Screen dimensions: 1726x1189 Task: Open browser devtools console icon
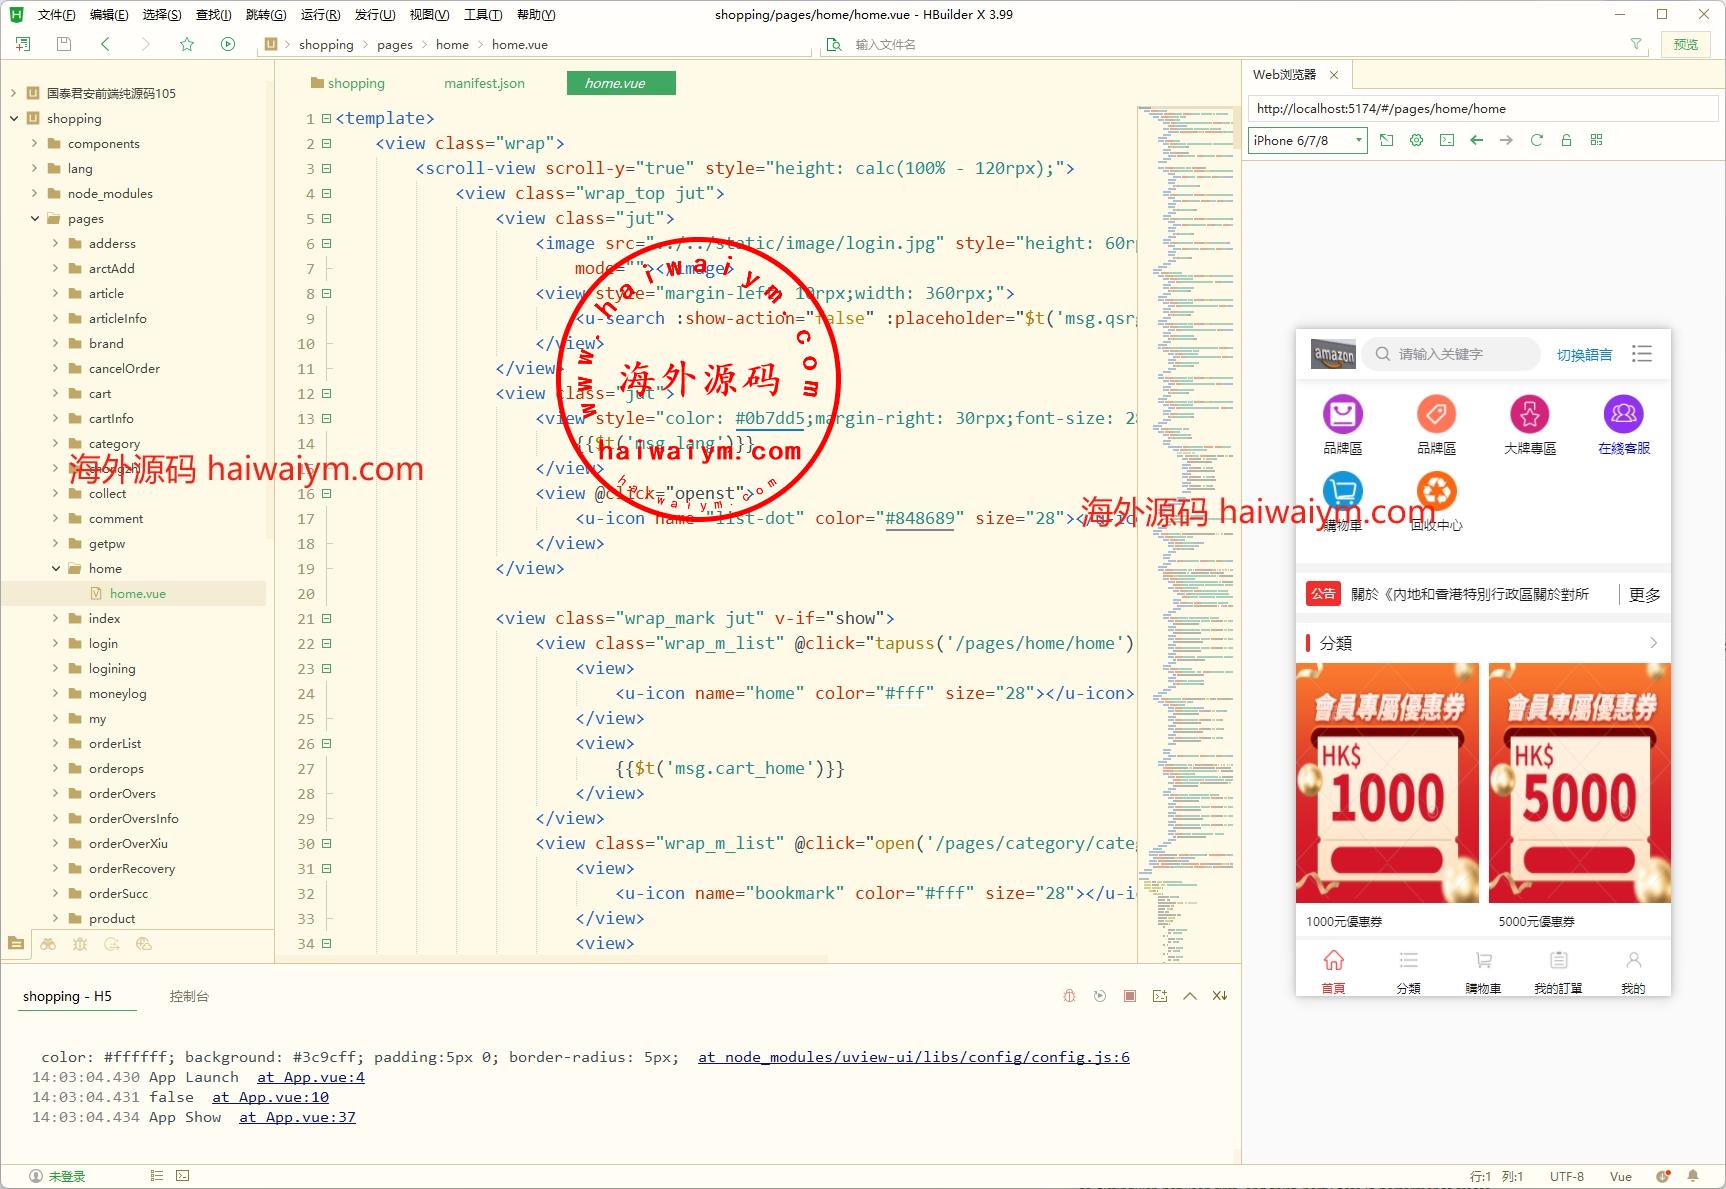(x=1446, y=140)
